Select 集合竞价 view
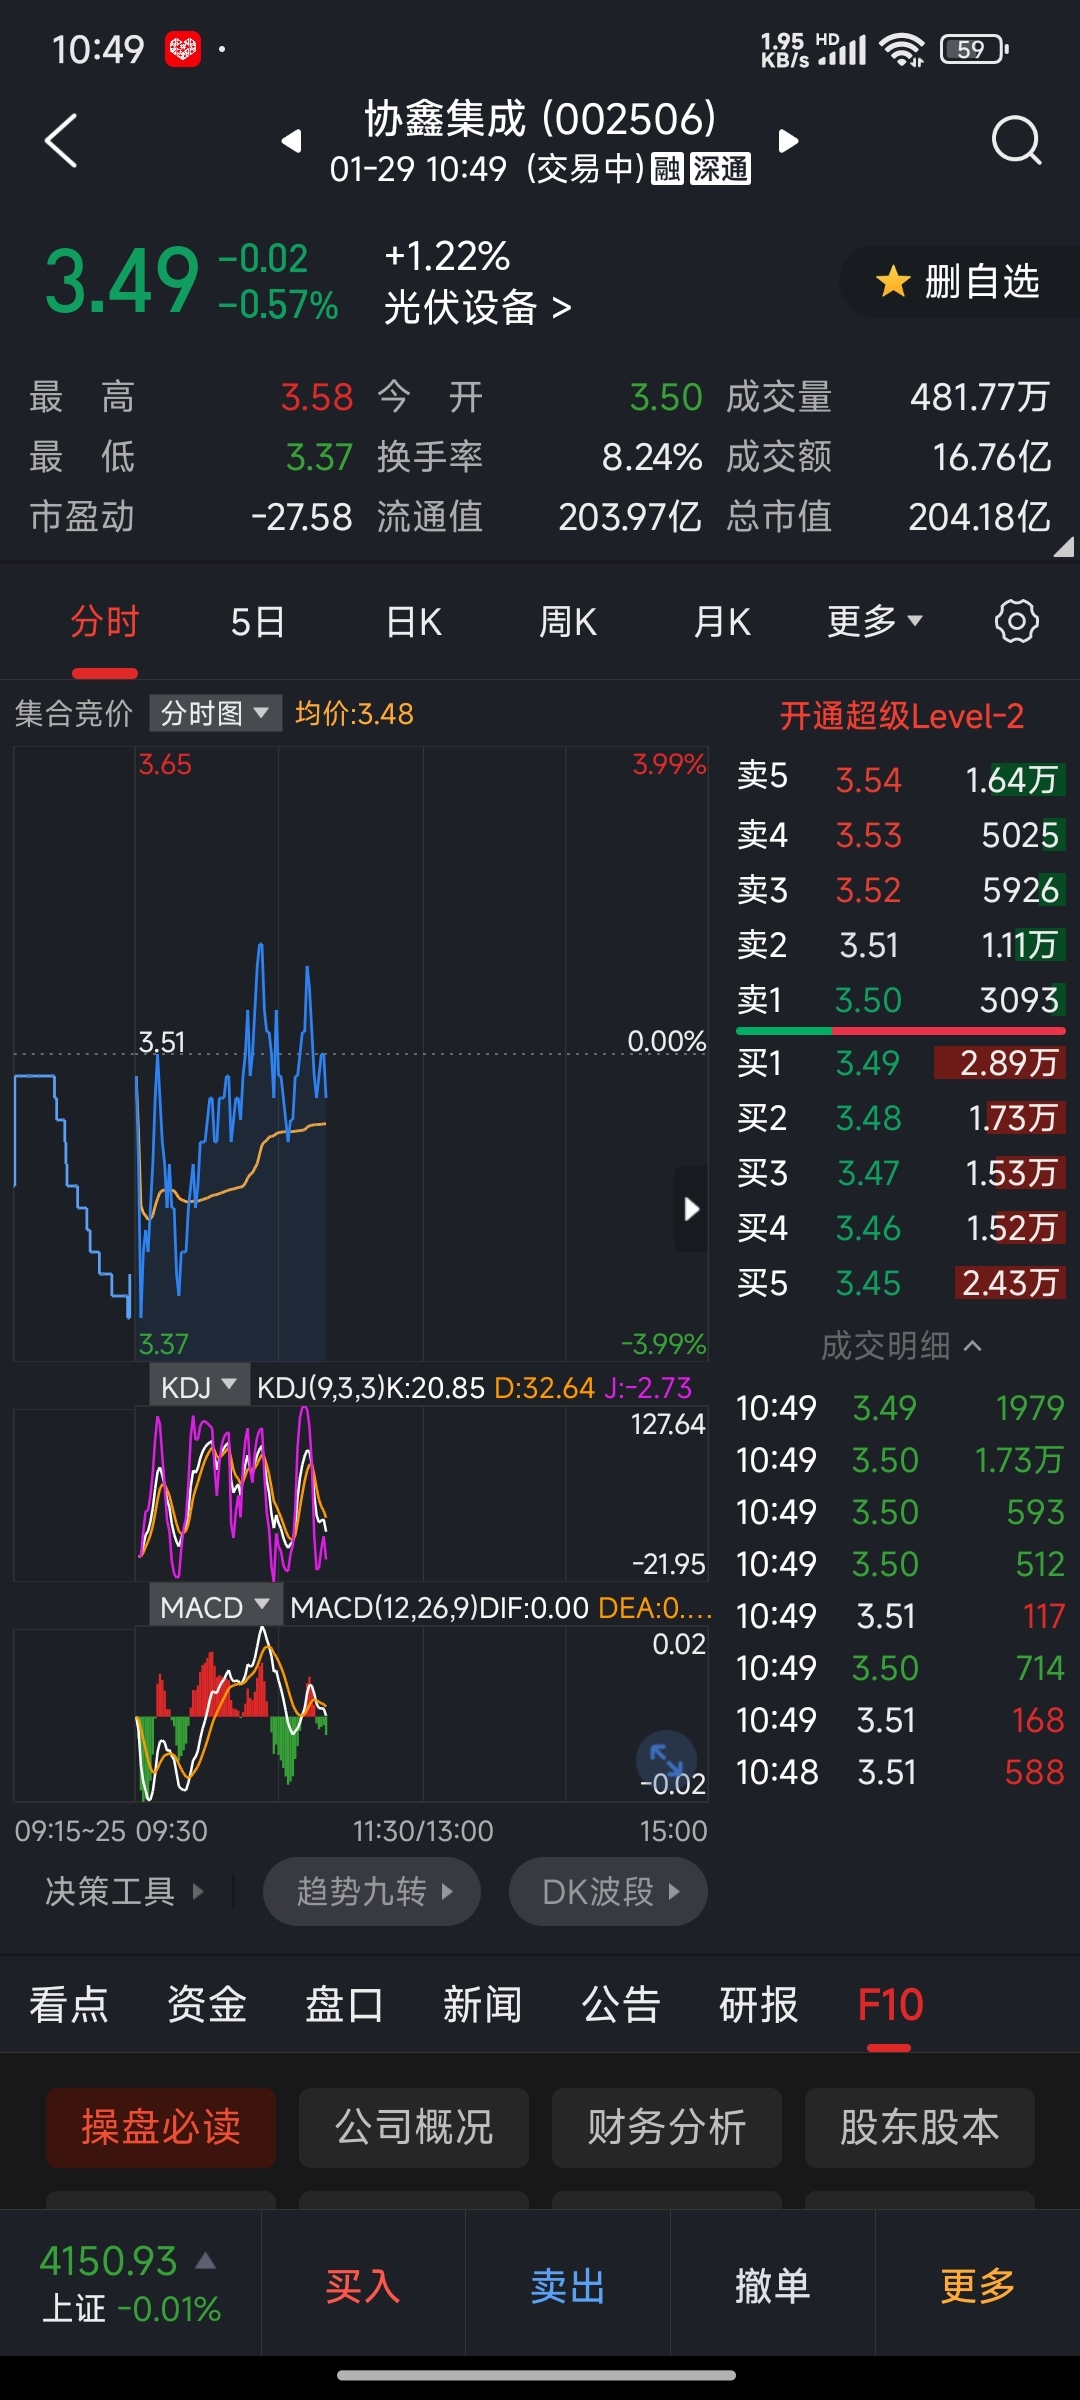Image resolution: width=1080 pixels, height=2400 pixels. [73, 713]
